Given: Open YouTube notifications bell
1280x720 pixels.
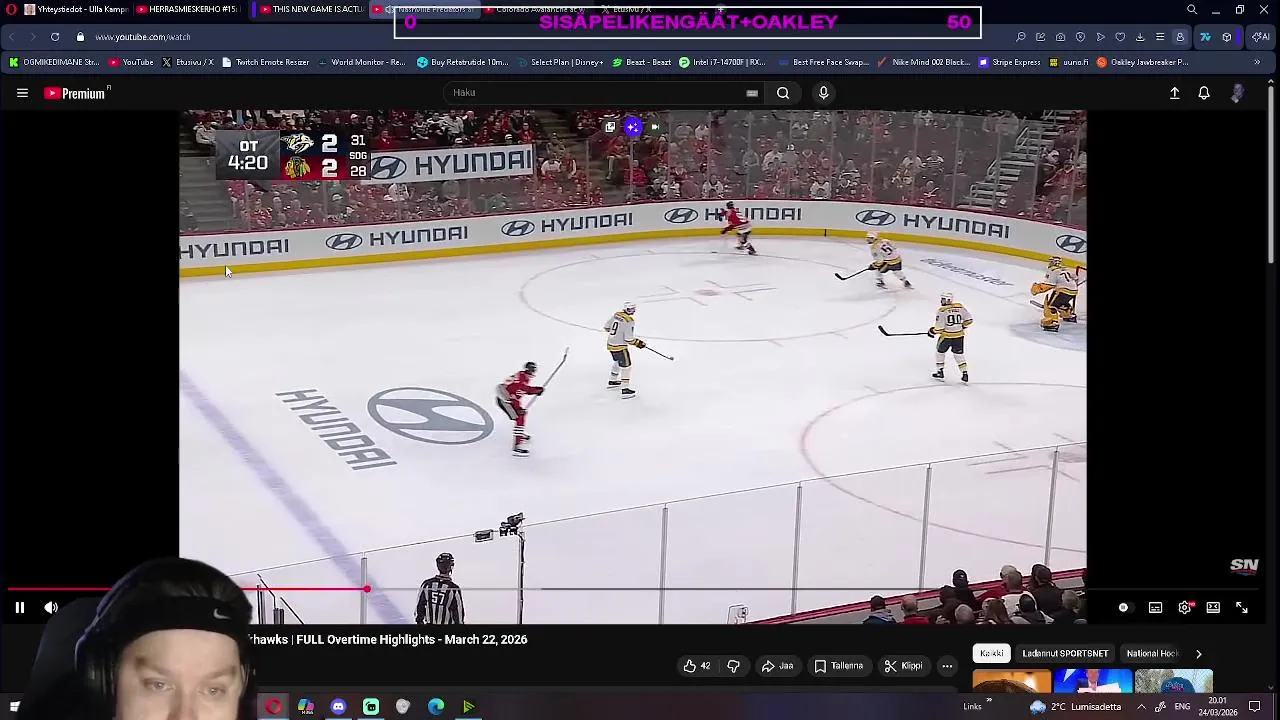Looking at the screenshot, I should tap(1204, 93).
